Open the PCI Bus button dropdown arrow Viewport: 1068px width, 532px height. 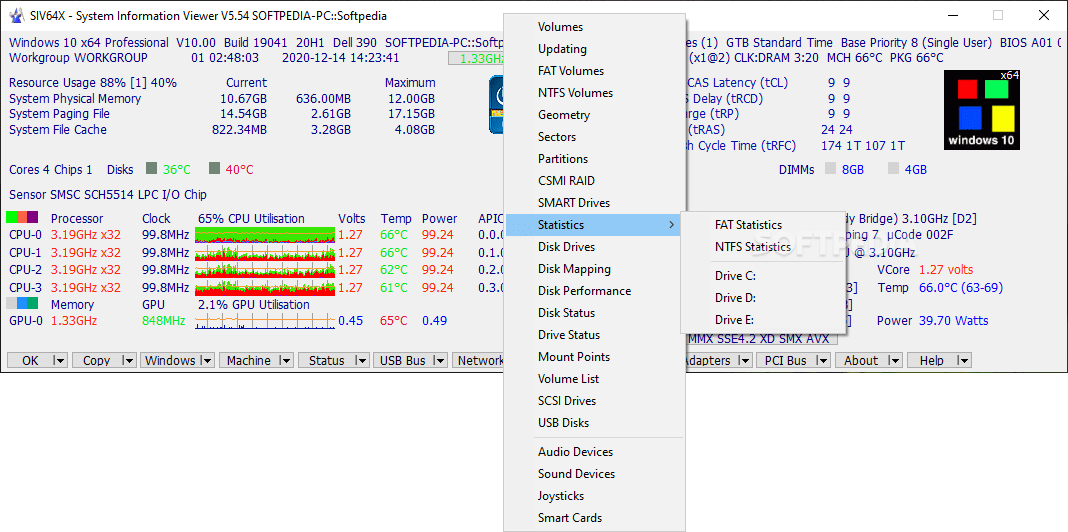pyautogui.click(x=822, y=361)
